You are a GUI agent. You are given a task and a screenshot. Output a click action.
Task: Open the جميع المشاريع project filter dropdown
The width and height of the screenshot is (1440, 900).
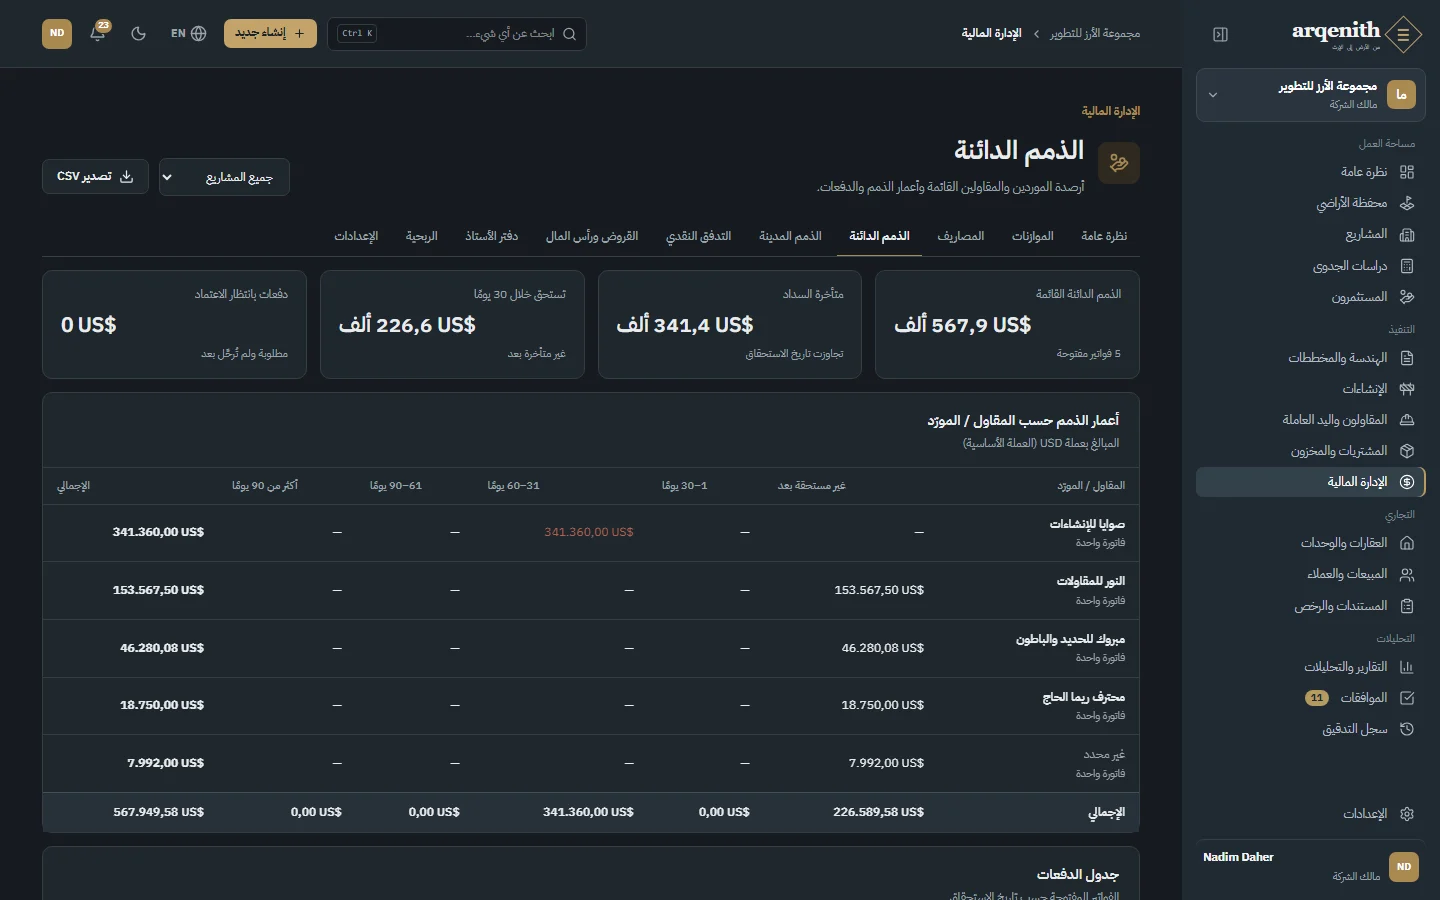point(224,177)
